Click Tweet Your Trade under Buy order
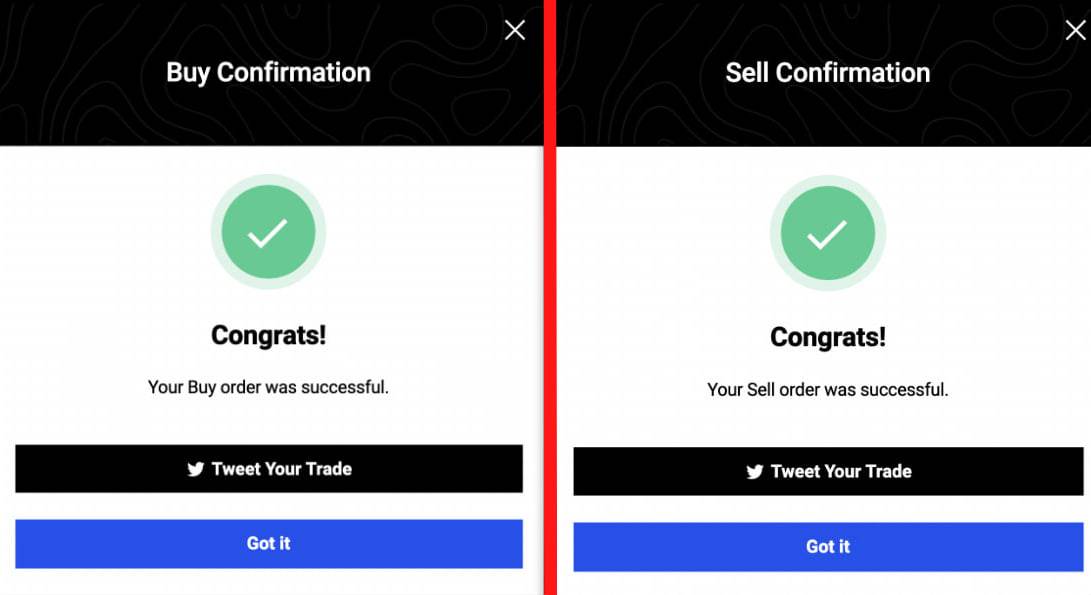Screen dimensions: 1091x595 (x=269, y=469)
